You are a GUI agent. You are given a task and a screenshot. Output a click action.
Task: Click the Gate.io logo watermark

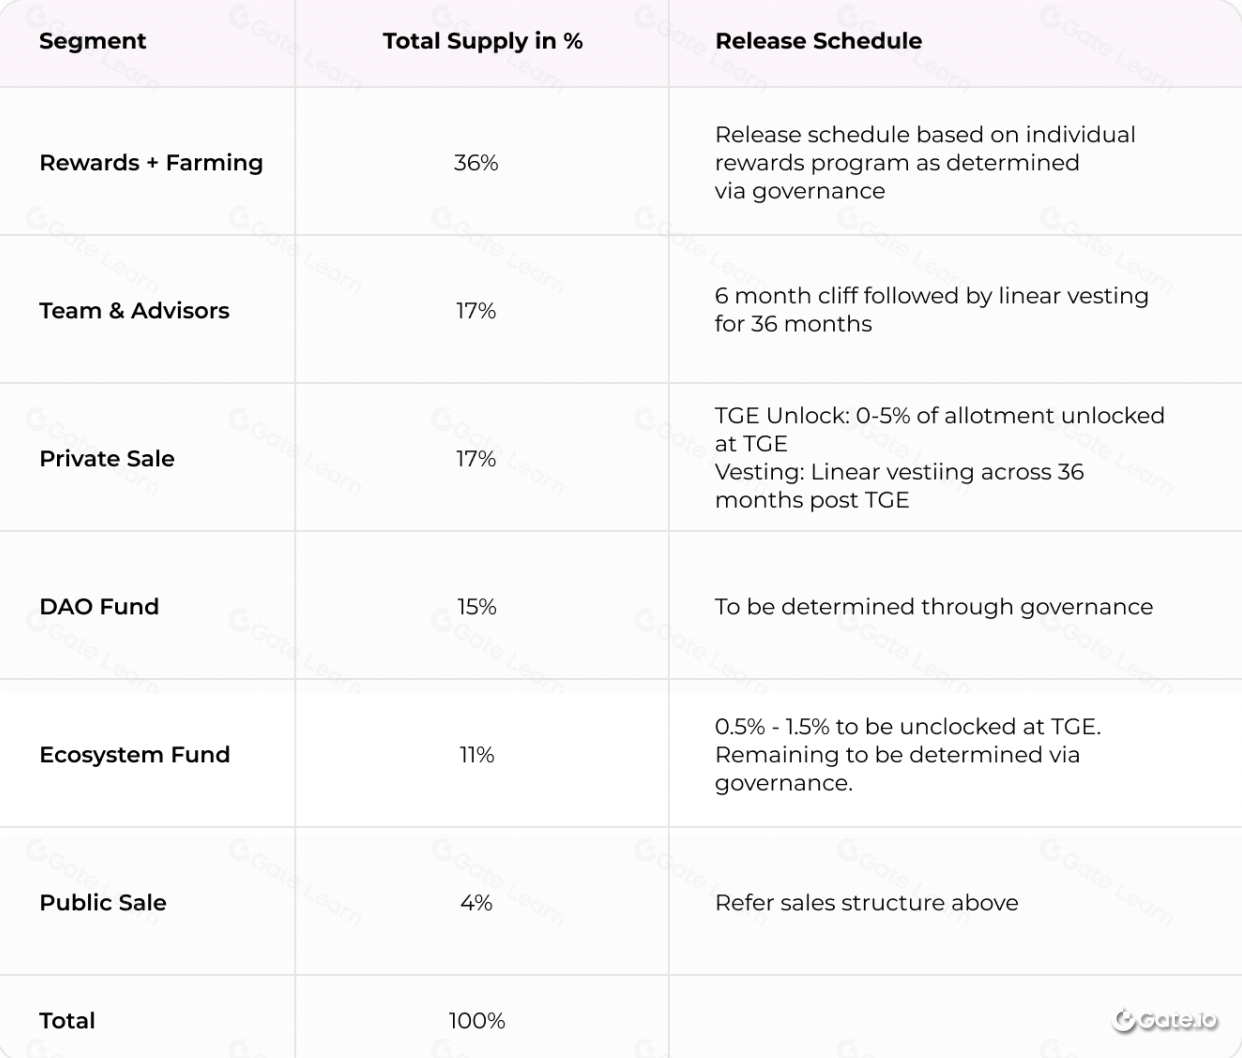point(1165,1020)
